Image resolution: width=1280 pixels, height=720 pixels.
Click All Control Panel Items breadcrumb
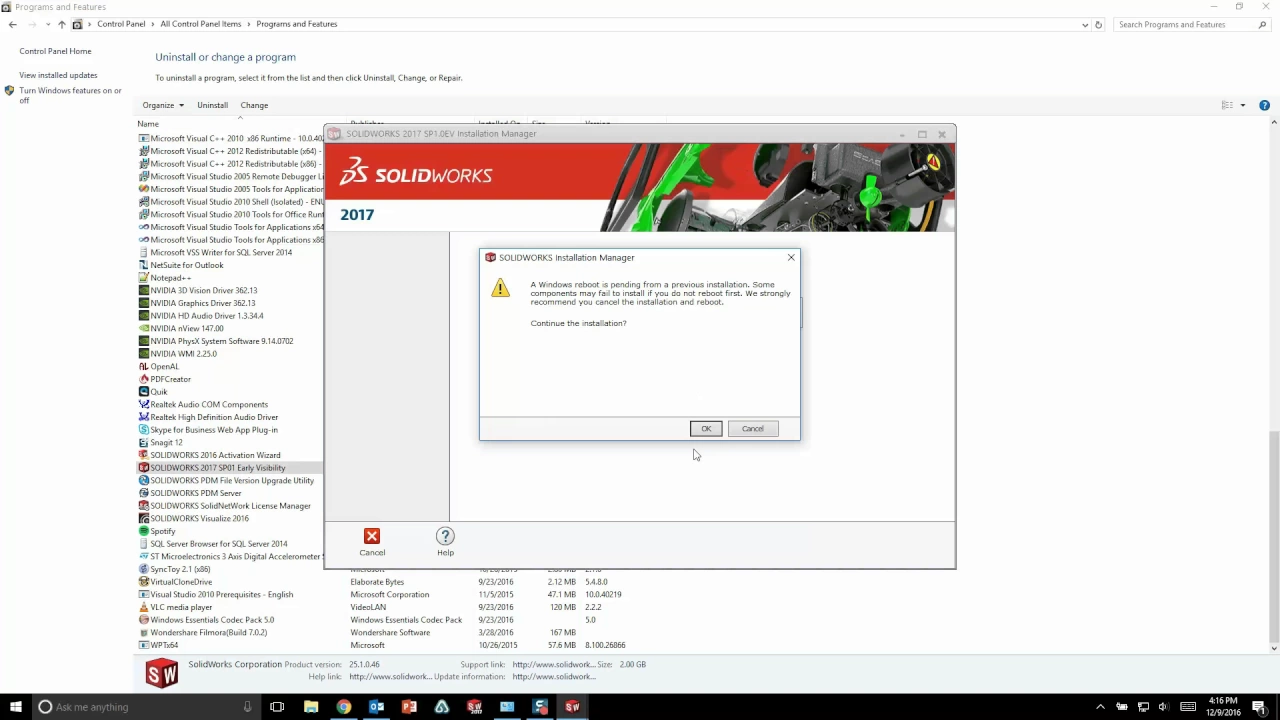coord(200,24)
